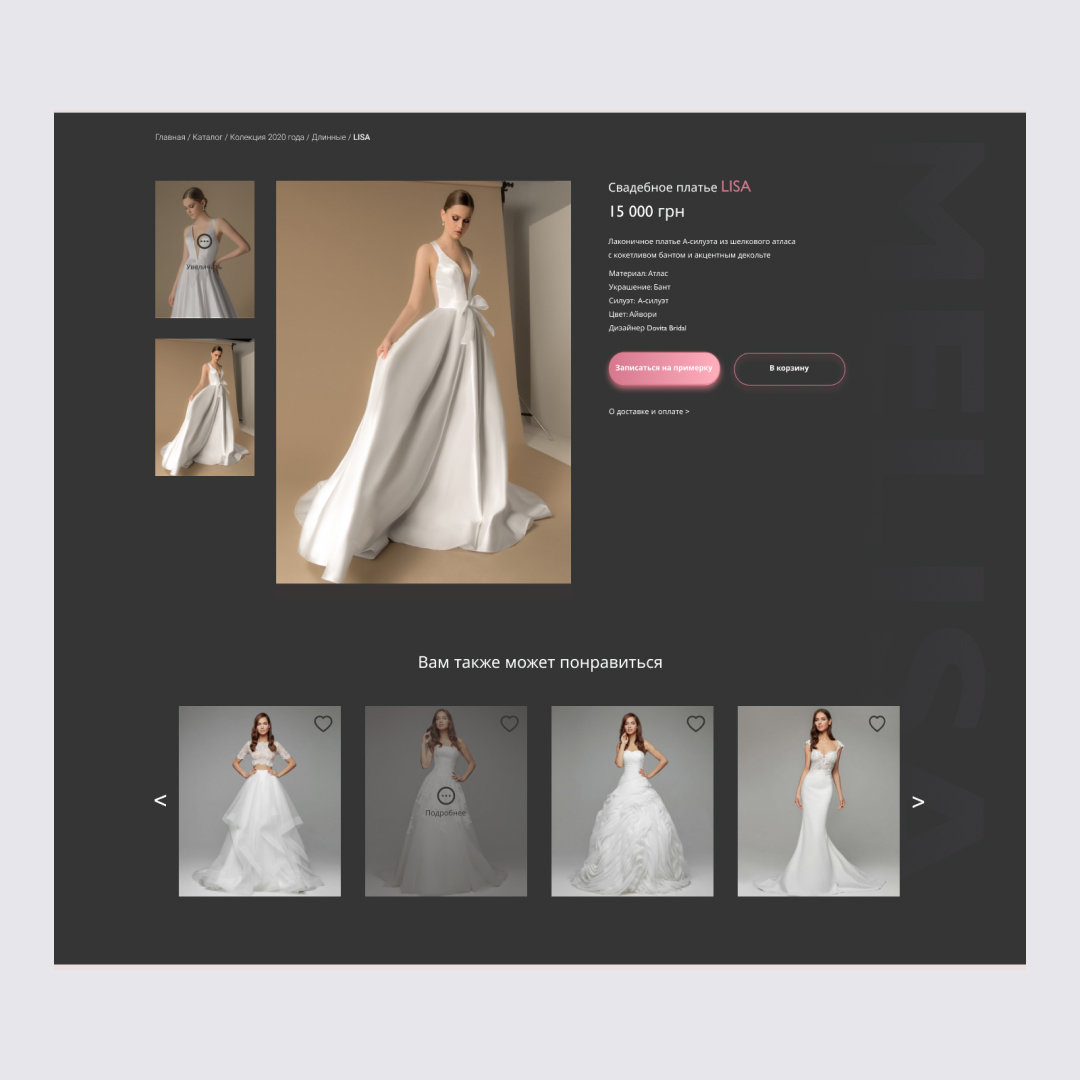Click the Свадебное платье LISA title
The image size is (1080, 1080).
click(x=679, y=187)
